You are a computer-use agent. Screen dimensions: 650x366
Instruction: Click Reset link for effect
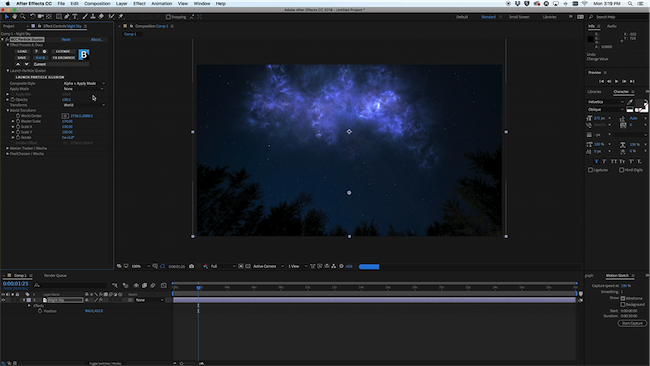coord(66,39)
